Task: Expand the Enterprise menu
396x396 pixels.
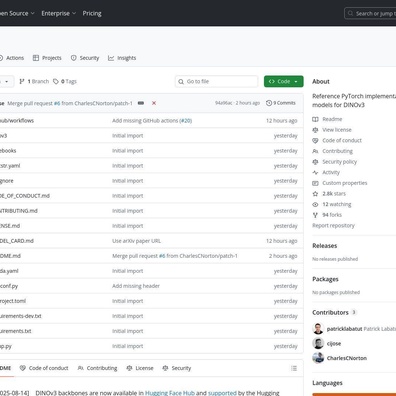Action: coord(59,13)
